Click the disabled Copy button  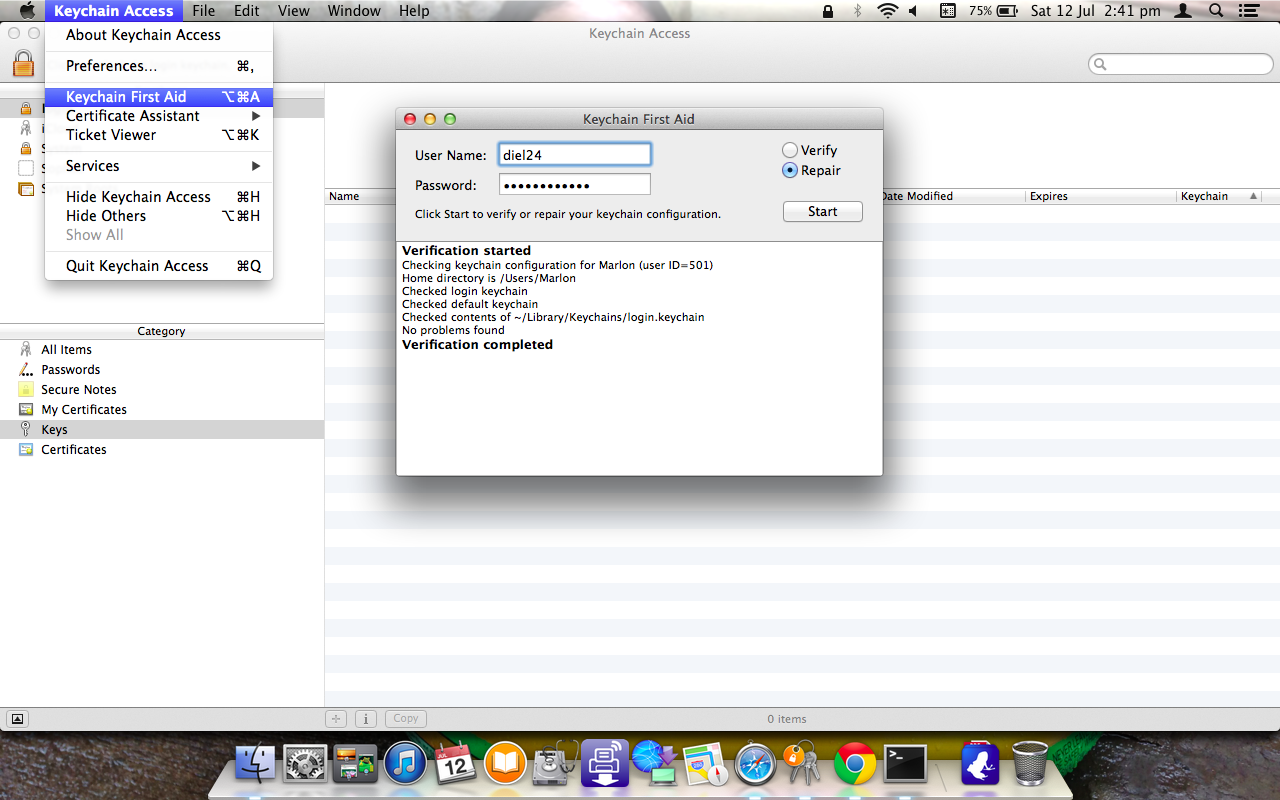(x=406, y=718)
